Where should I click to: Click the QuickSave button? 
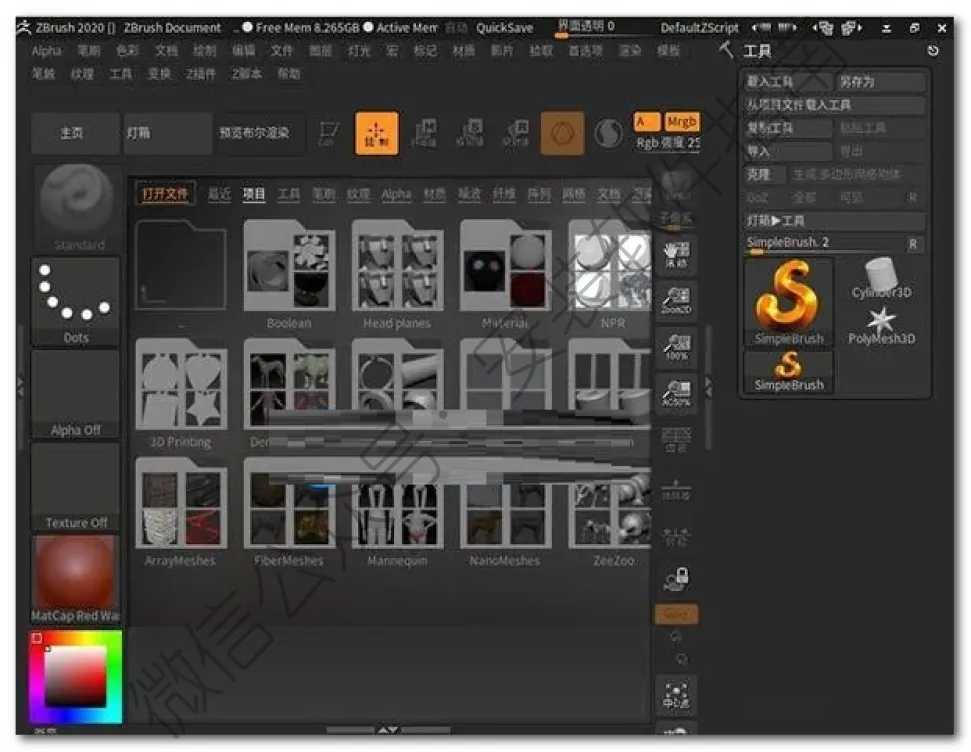pos(505,28)
